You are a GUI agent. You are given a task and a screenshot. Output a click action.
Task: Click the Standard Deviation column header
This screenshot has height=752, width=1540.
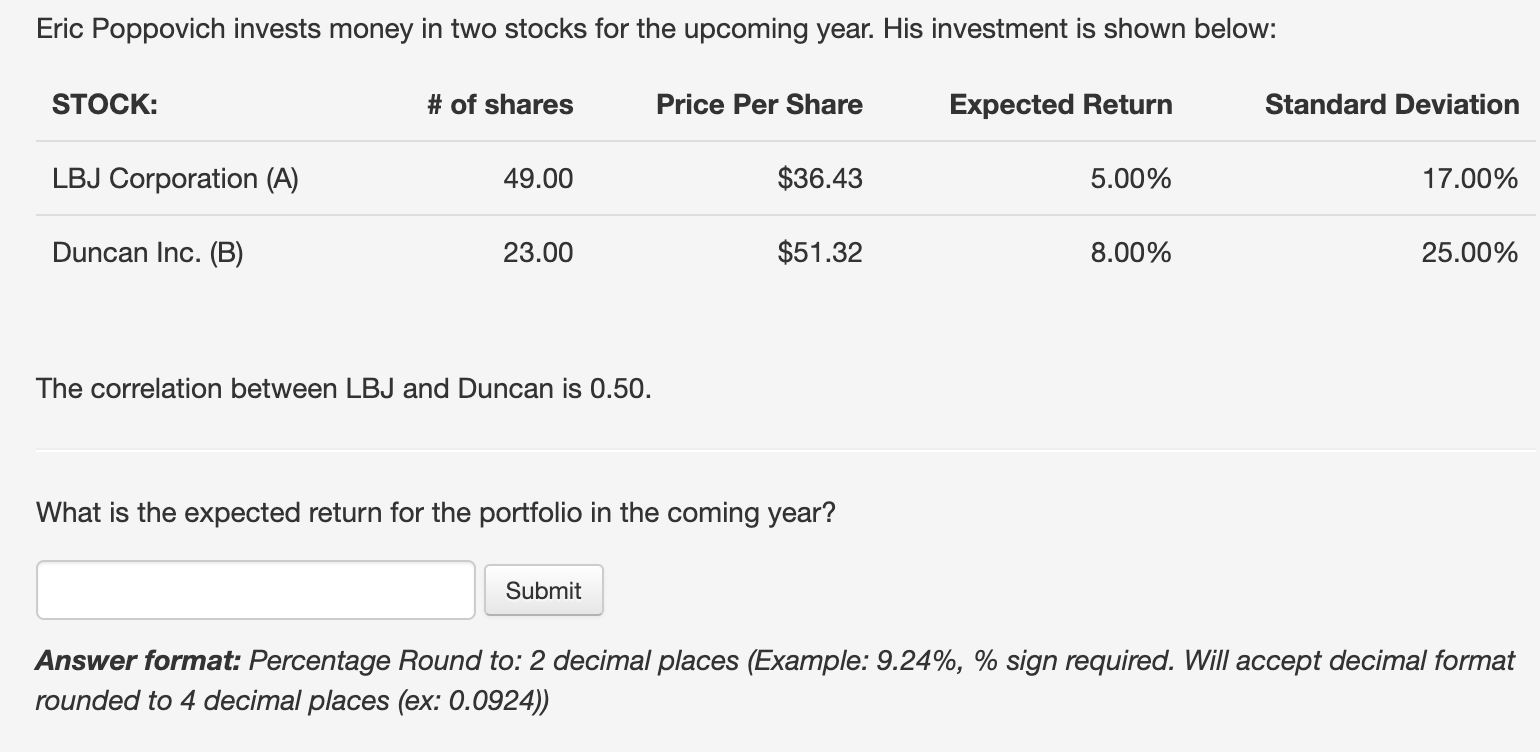(x=1392, y=105)
